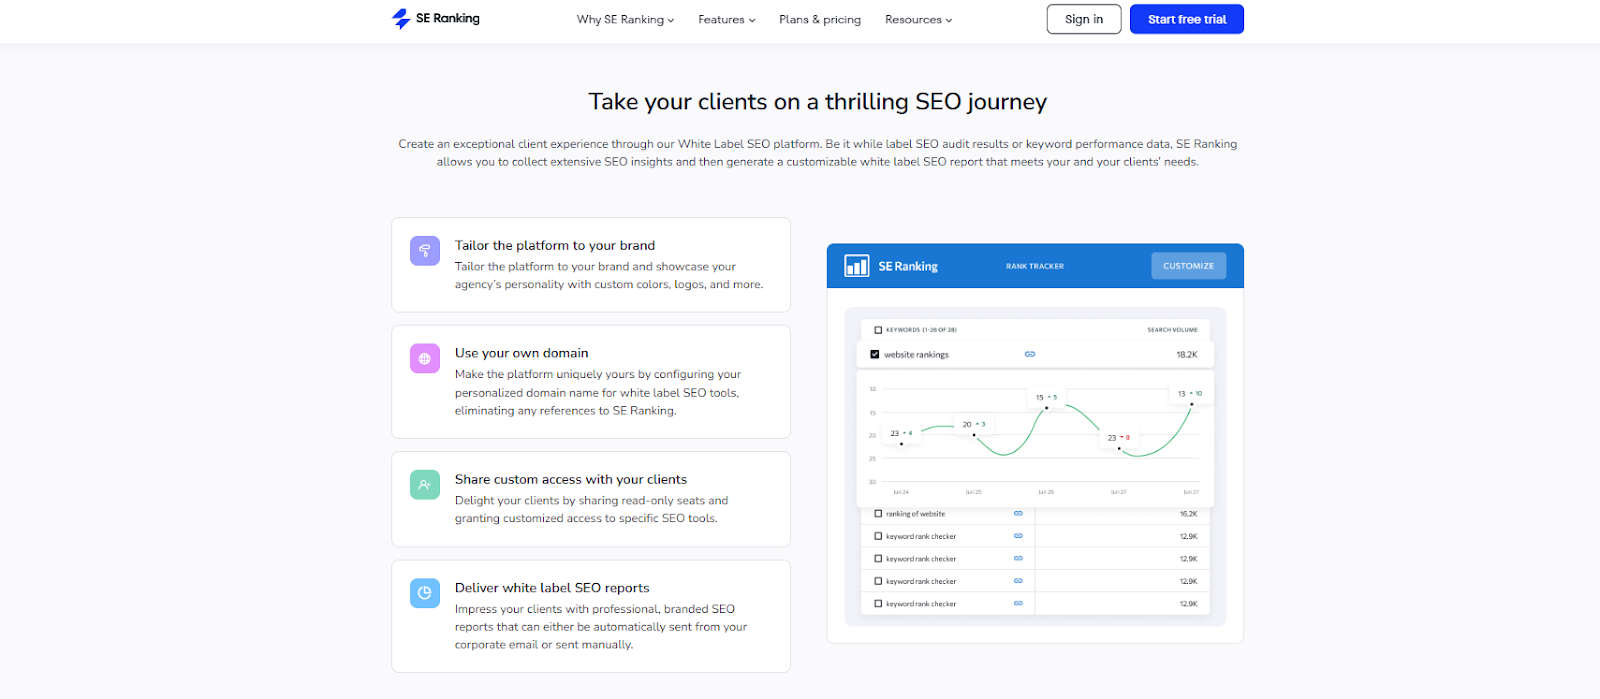Check the last keyword rank checker checkbox
Image resolution: width=1600 pixels, height=699 pixels.
coord(878,603)
